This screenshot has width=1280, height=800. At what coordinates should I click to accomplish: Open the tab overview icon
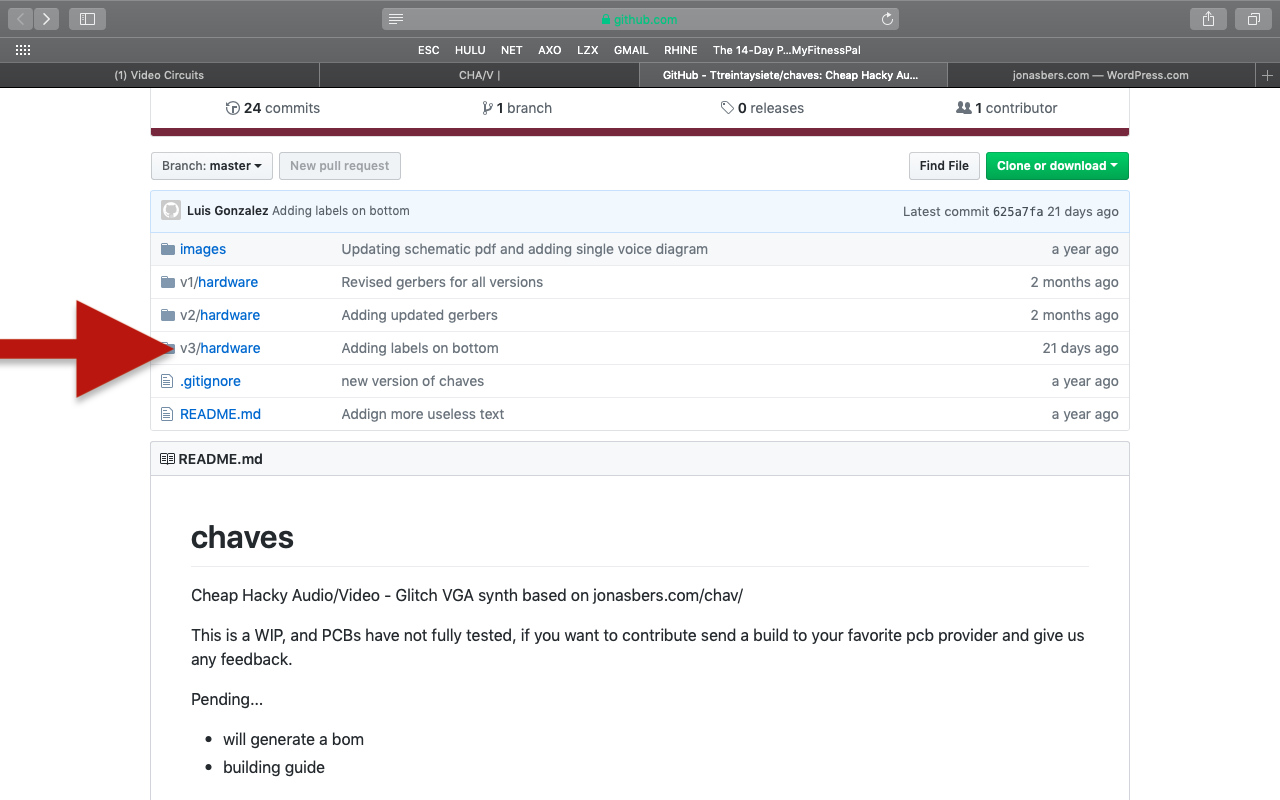pos(1253,19)
